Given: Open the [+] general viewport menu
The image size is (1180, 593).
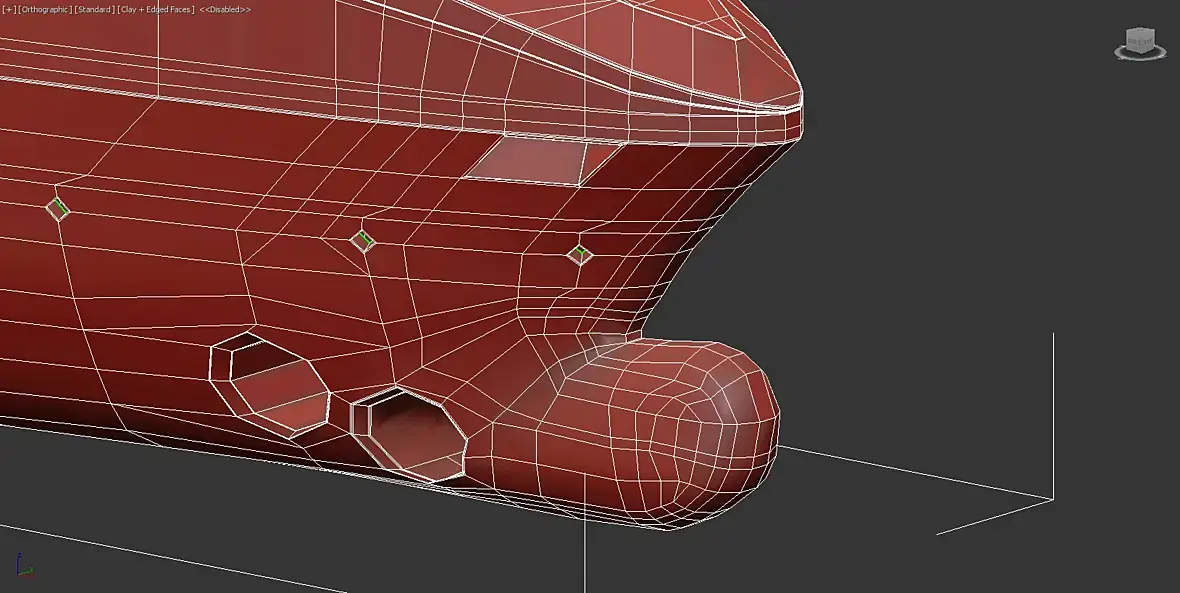Looking at the screenshot, I should click(9, 10).
